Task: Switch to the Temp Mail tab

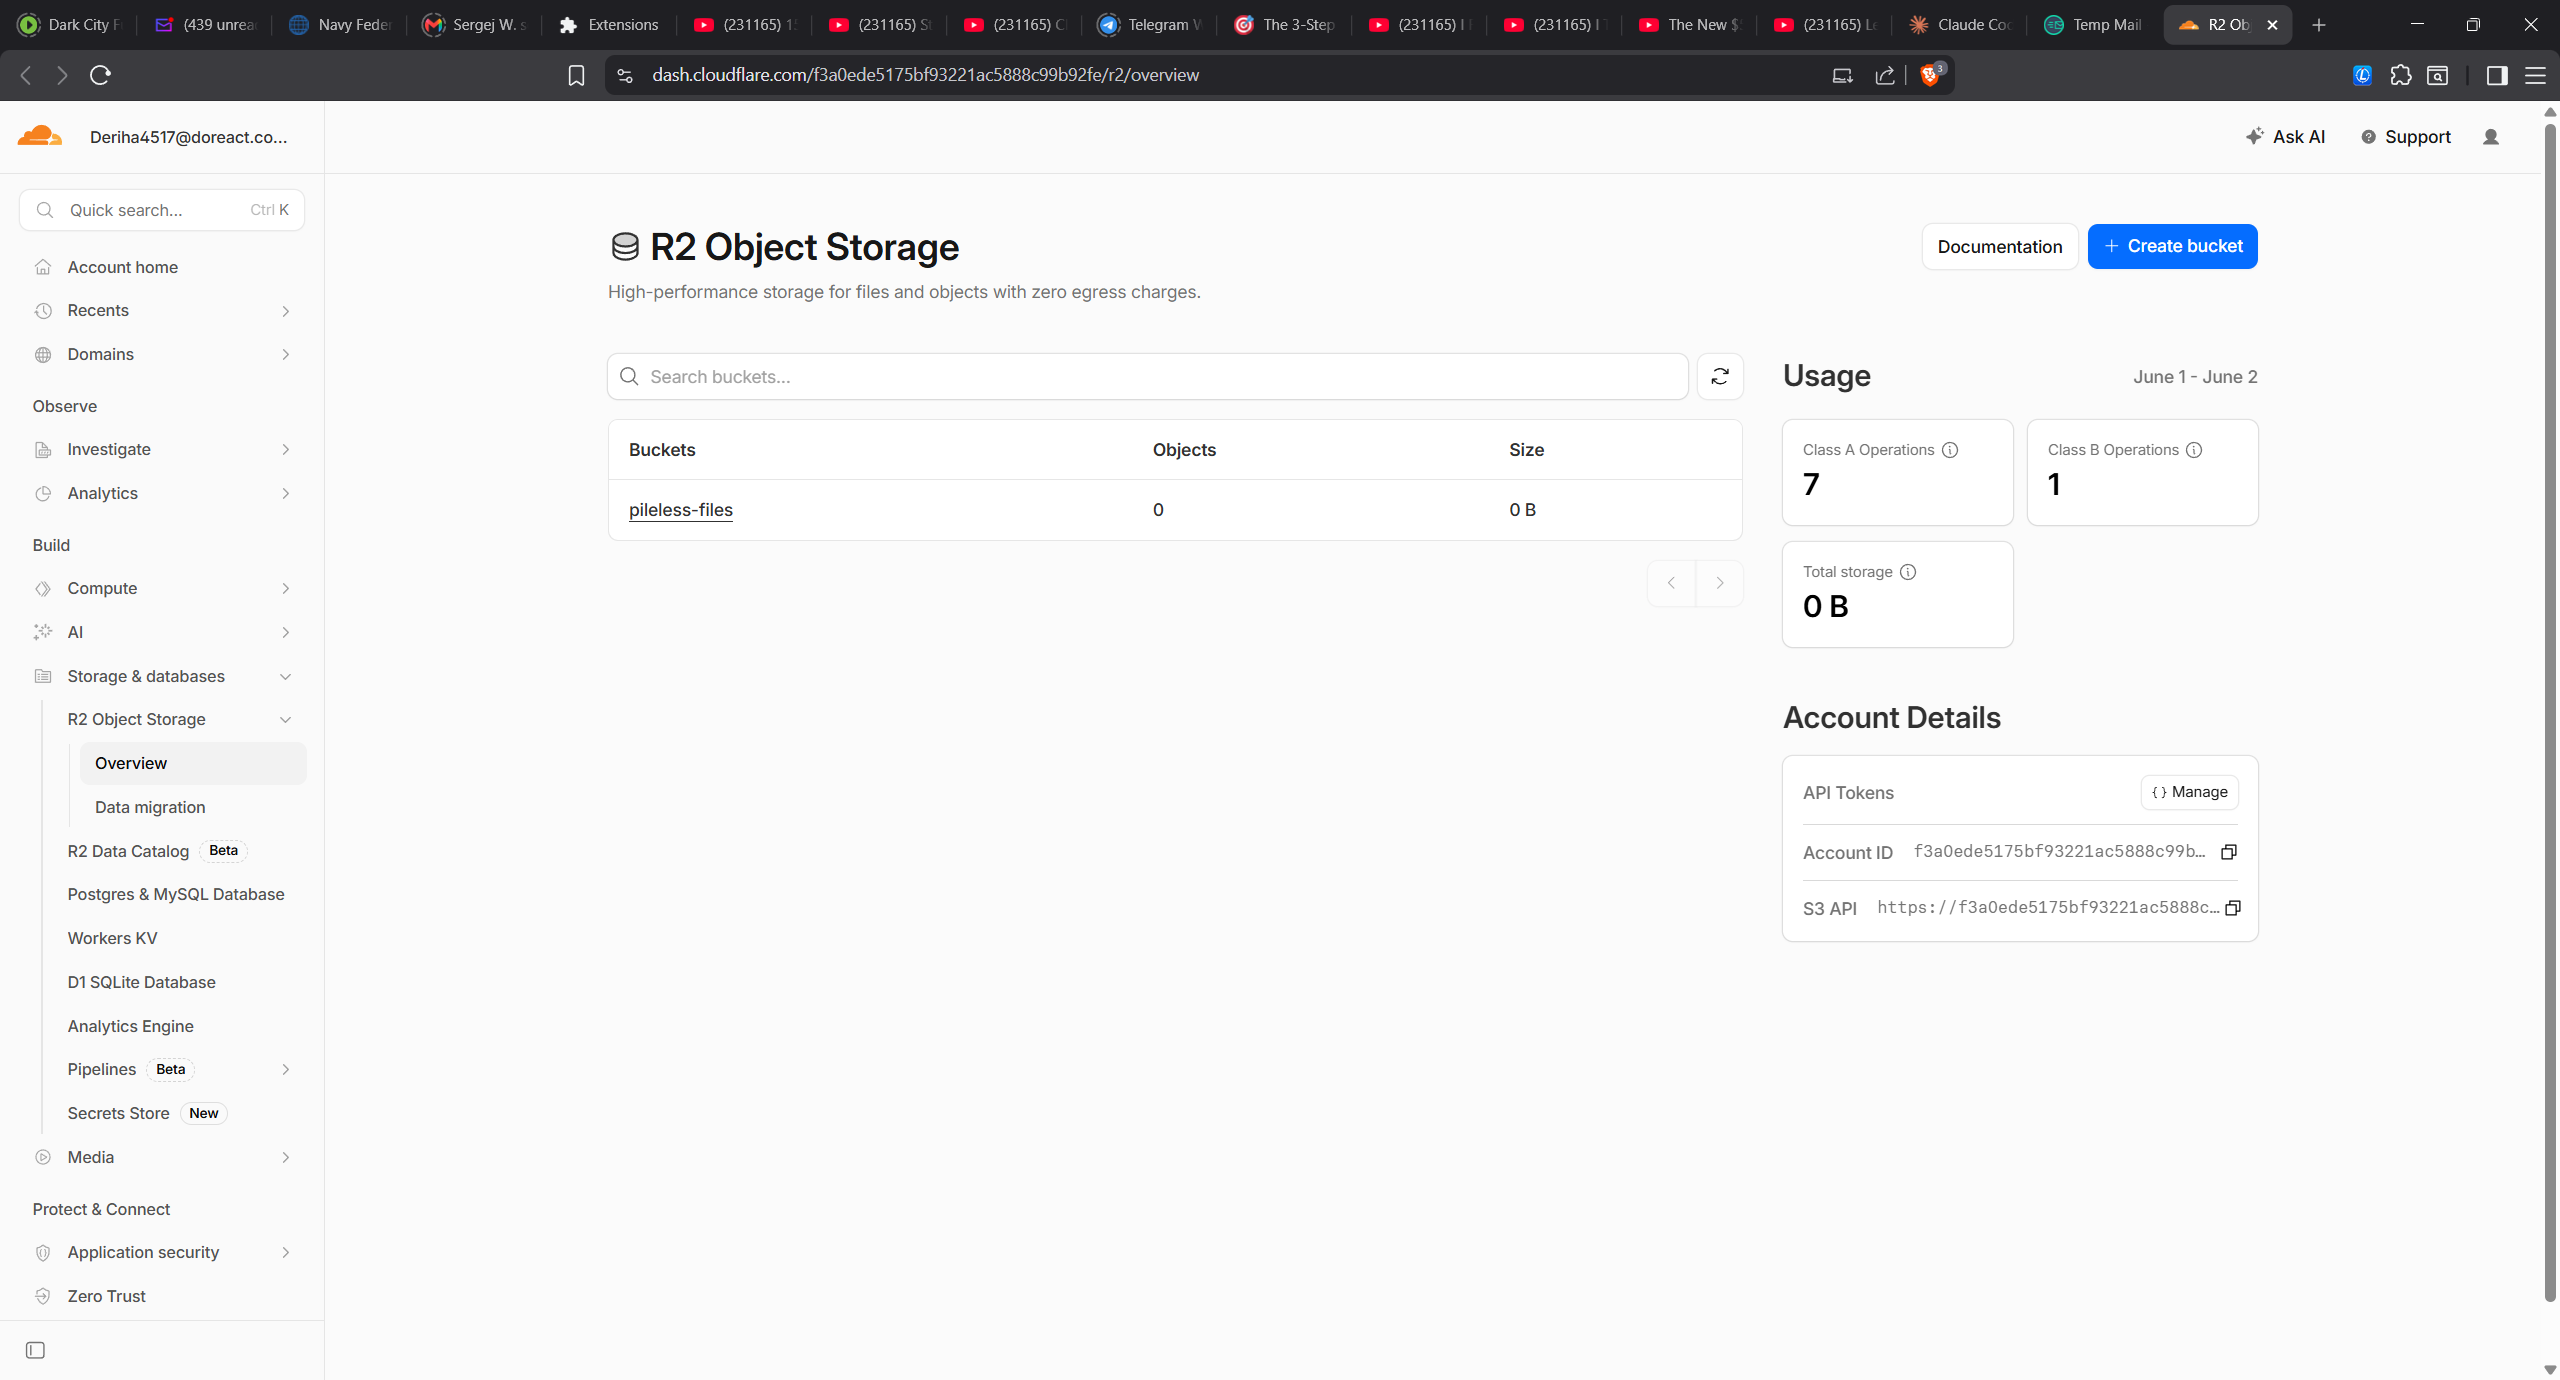Action: coord(2094,25)
